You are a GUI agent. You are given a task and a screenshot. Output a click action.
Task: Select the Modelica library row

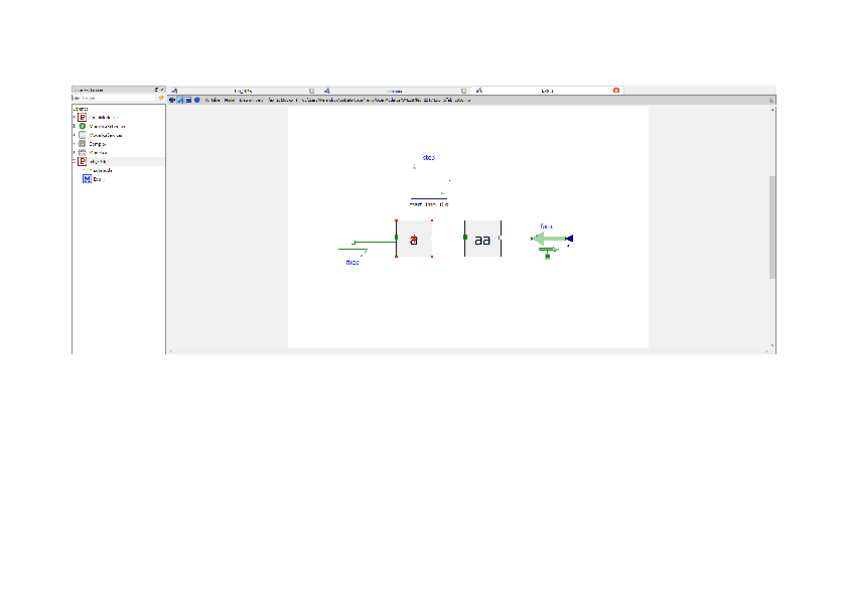click(118, 152)
